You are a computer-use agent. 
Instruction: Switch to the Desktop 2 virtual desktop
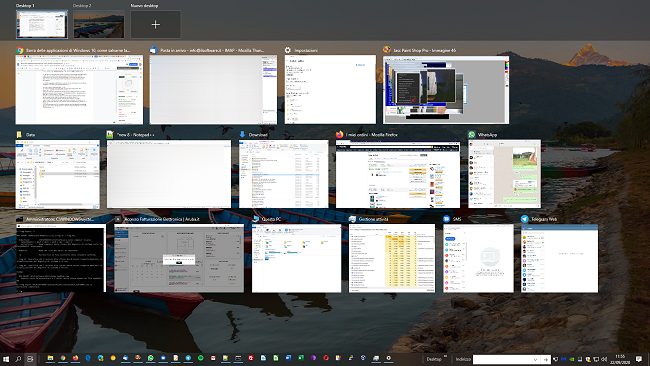[99, 24]
